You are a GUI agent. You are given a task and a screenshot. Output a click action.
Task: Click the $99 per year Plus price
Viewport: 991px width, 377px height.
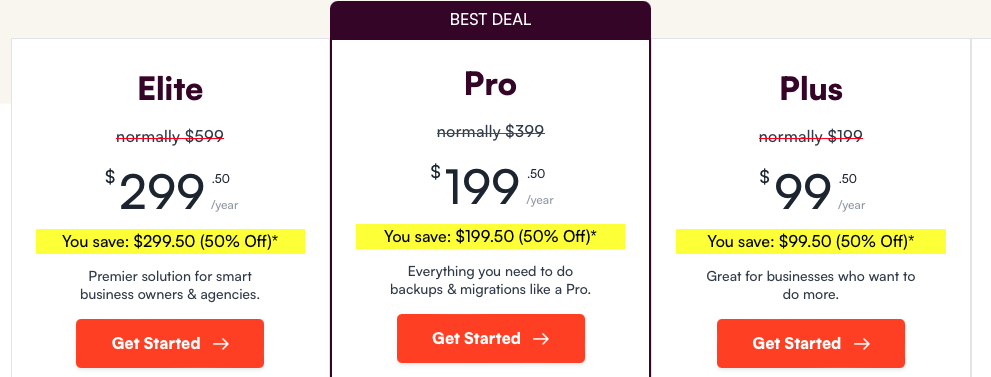[x=812, y=191]
